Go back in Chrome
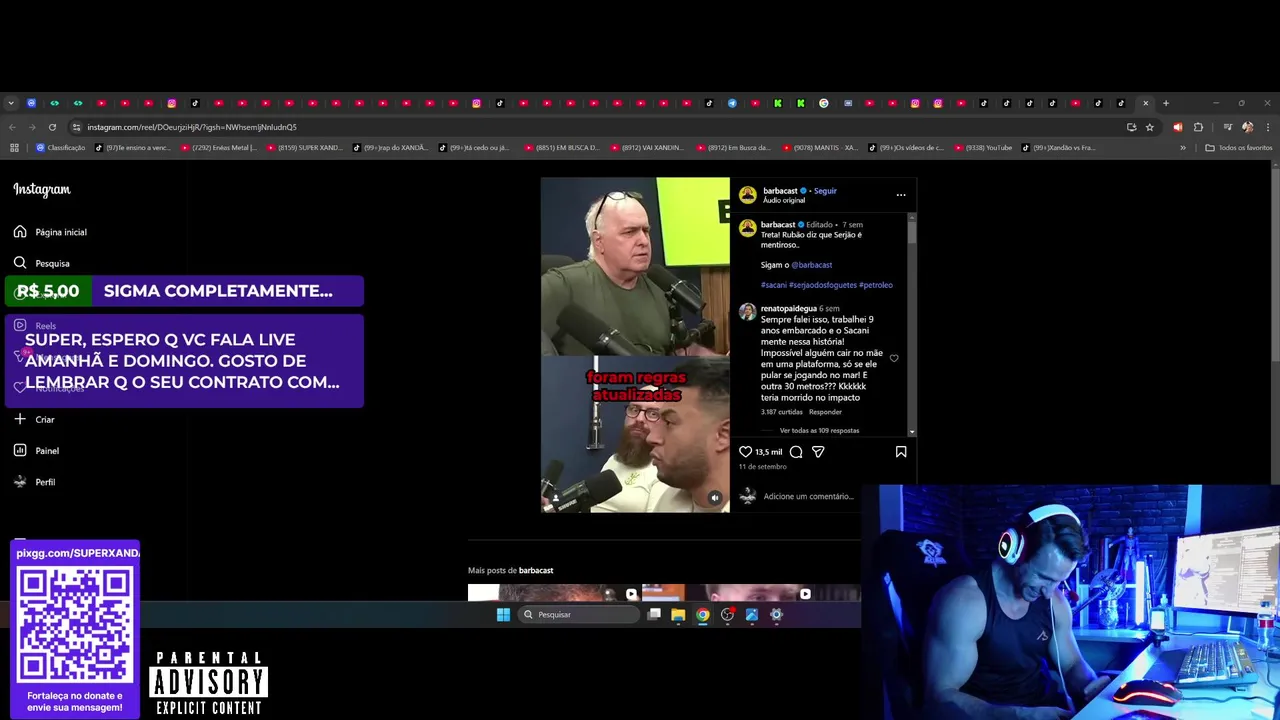The height and width of the screenshot is (720, 1280). (x=12, y=127)
